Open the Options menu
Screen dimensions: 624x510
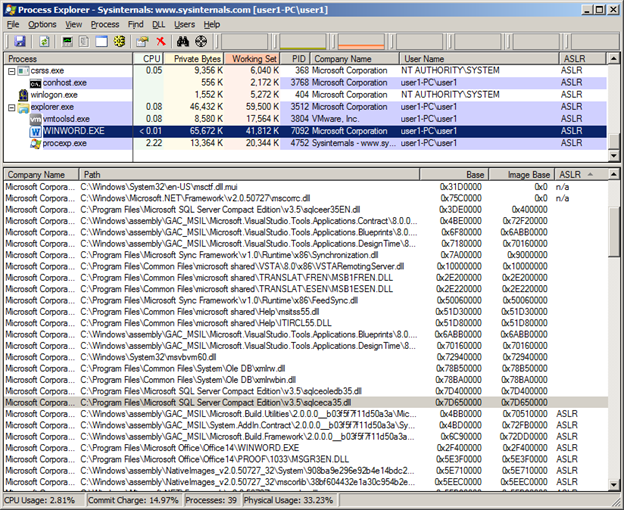[42, 24]
